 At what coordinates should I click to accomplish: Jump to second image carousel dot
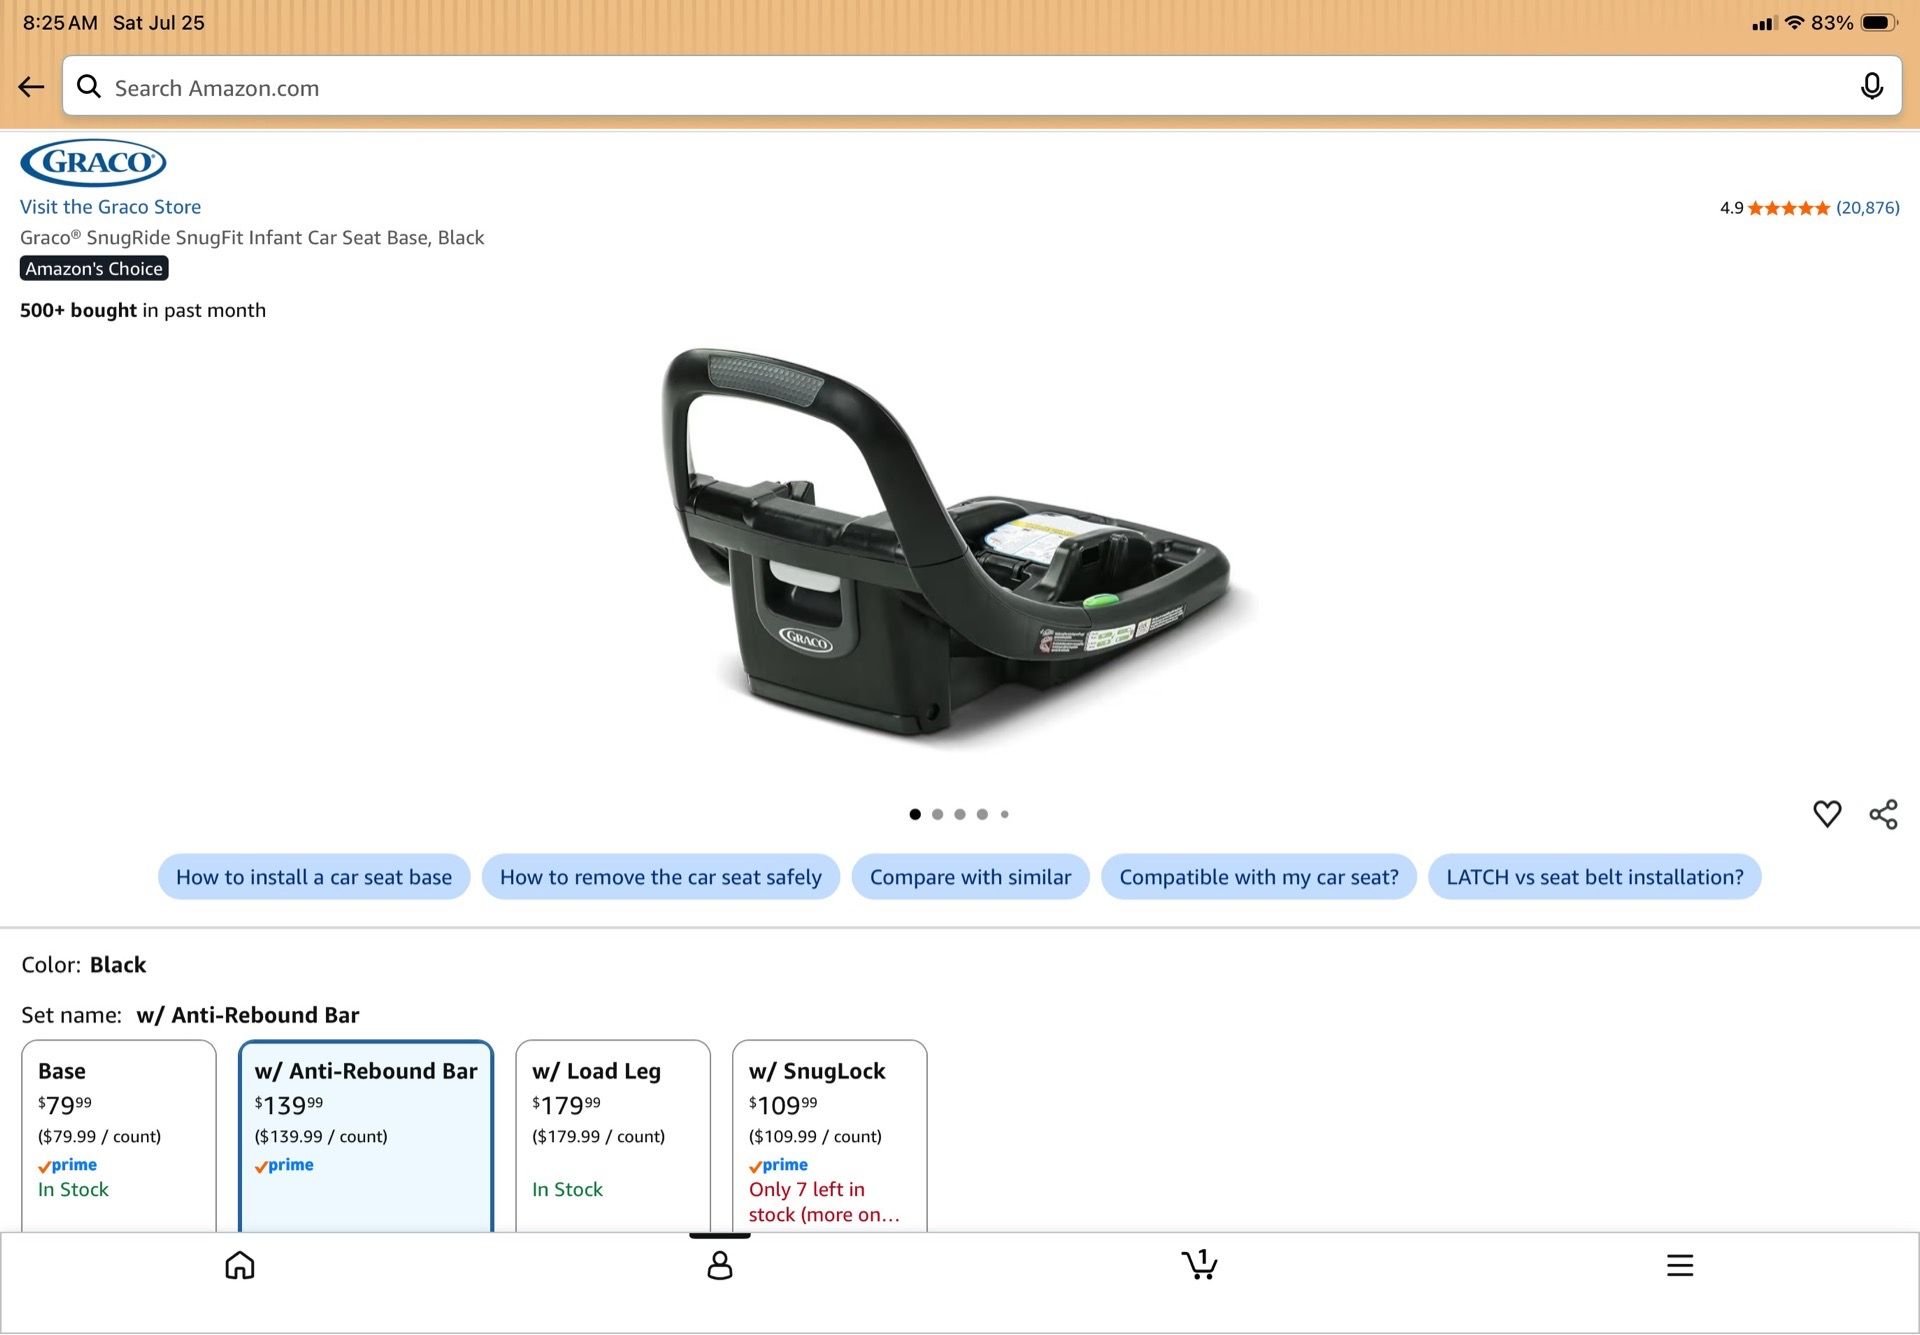(937, 814)
